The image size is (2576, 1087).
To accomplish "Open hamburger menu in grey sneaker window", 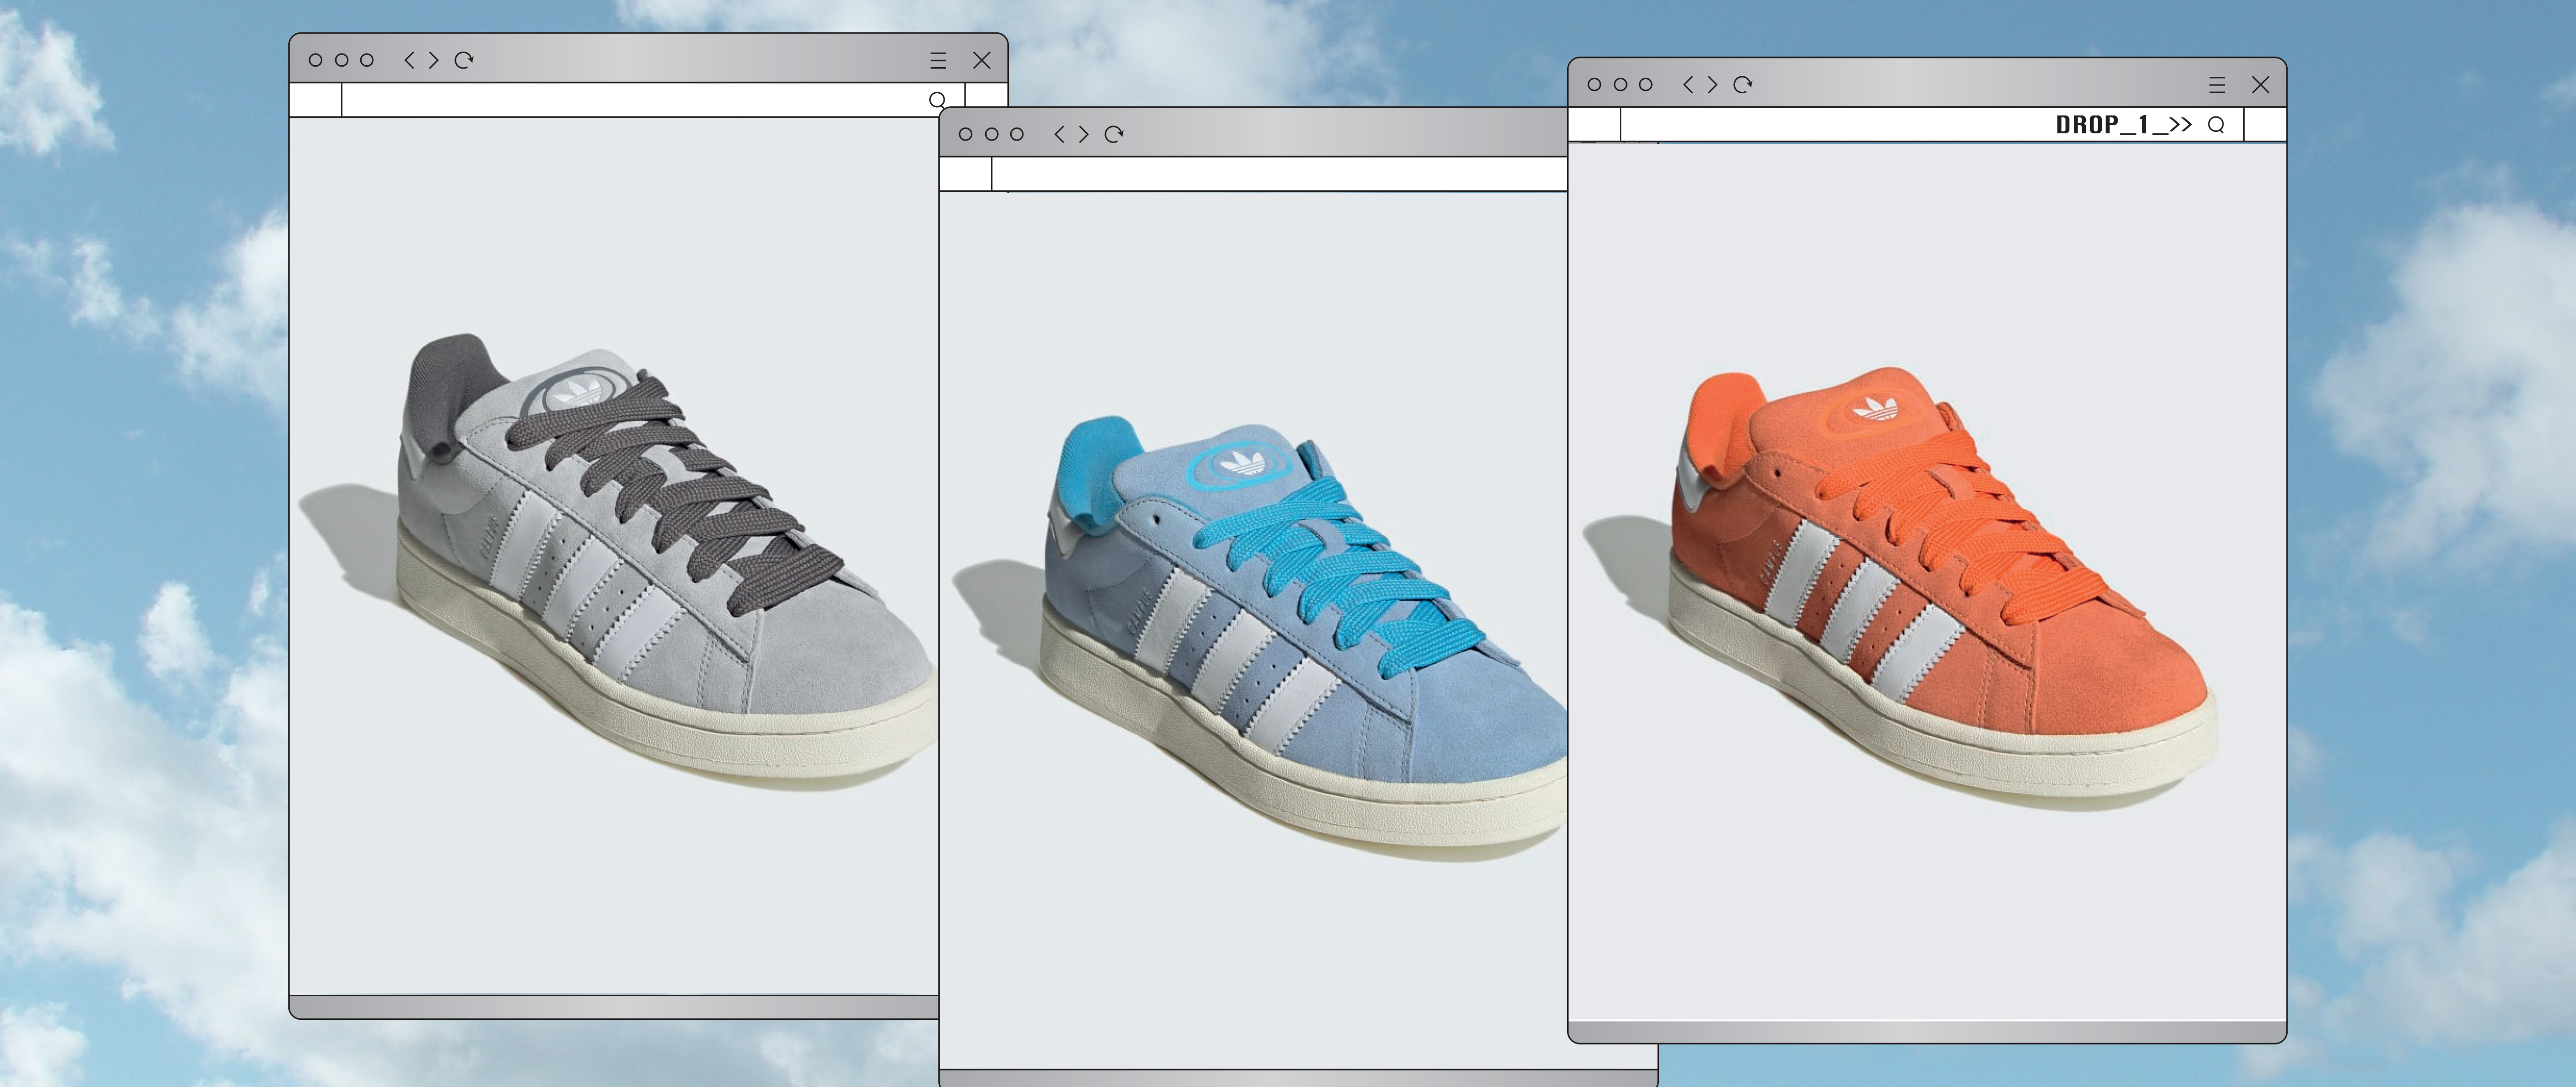I will pyautogui.click(x=938, y=60).
